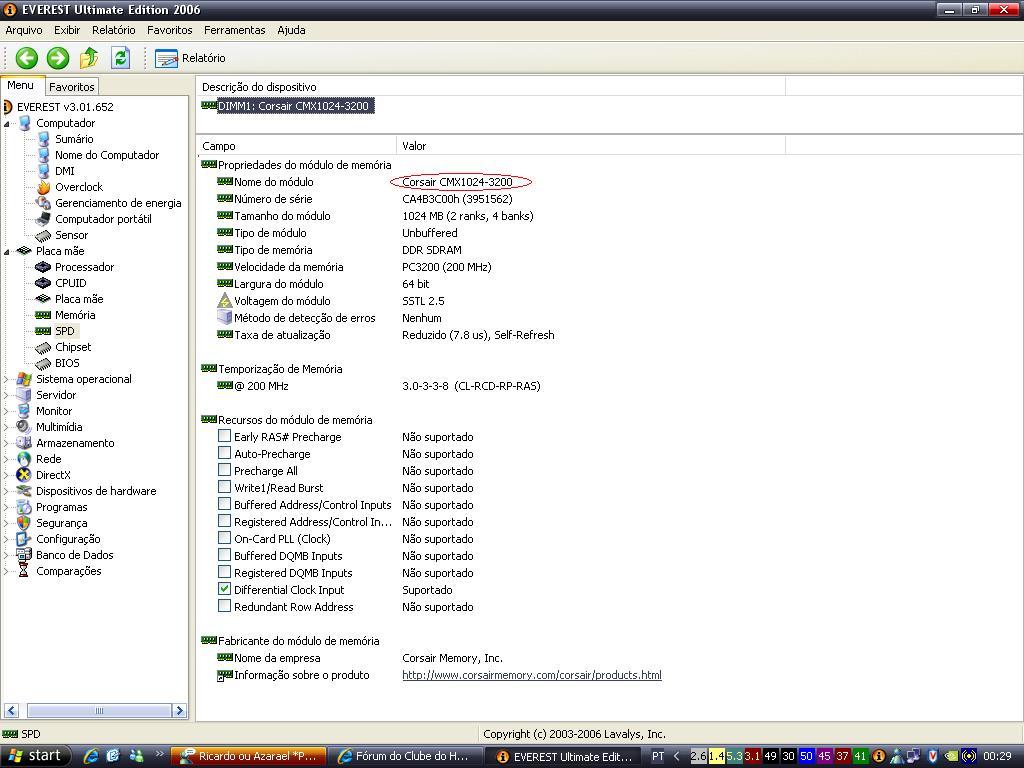Screen dimensions: 1024x768
Task: Open the Favoritos menu in menu bar
Action: pos(169,30)
